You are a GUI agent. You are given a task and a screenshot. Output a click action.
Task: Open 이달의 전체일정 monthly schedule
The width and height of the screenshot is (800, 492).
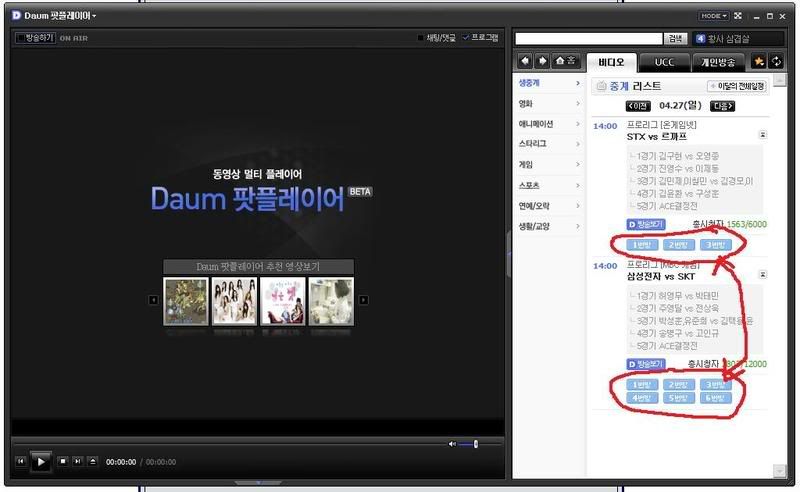click(737, 86)
